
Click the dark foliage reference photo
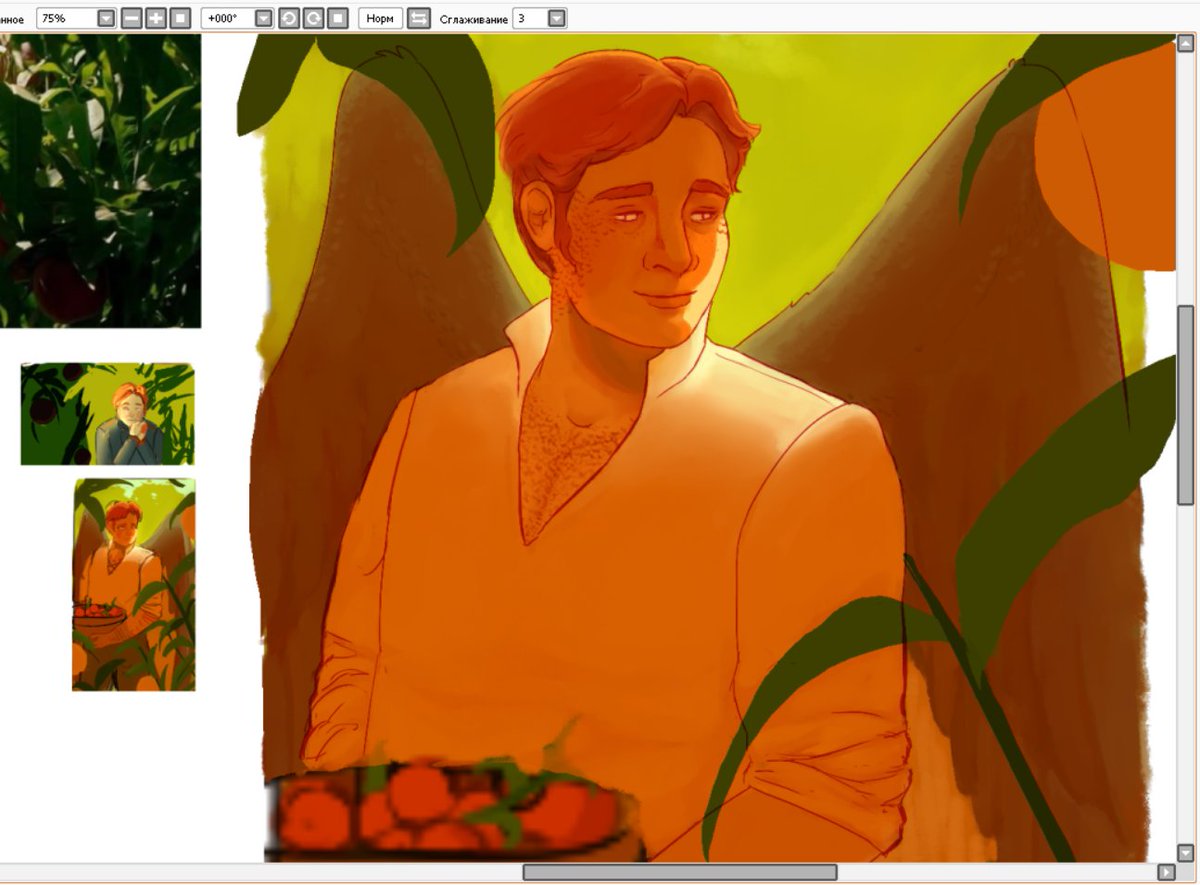(100, 181)
